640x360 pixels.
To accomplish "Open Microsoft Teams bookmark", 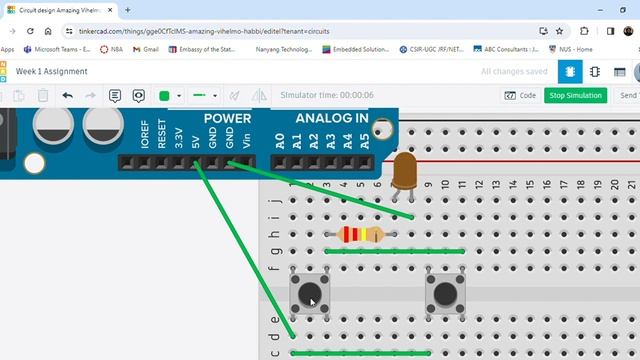I will (x=57, y=49).
